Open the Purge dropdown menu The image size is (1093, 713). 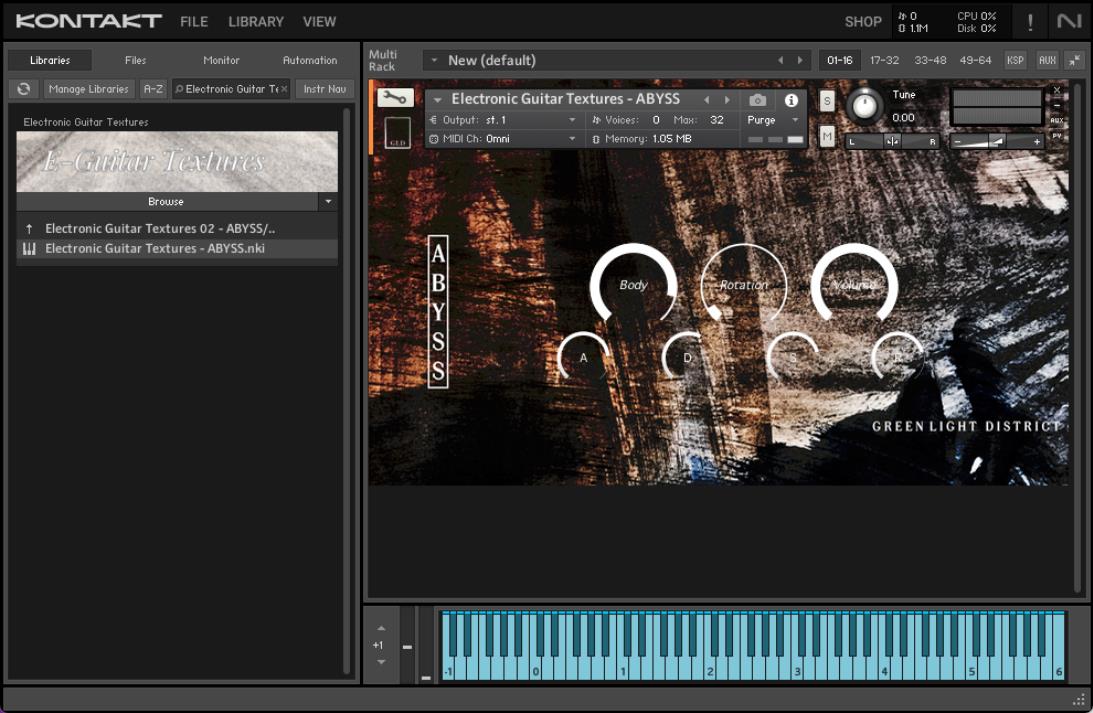(774, 120)
